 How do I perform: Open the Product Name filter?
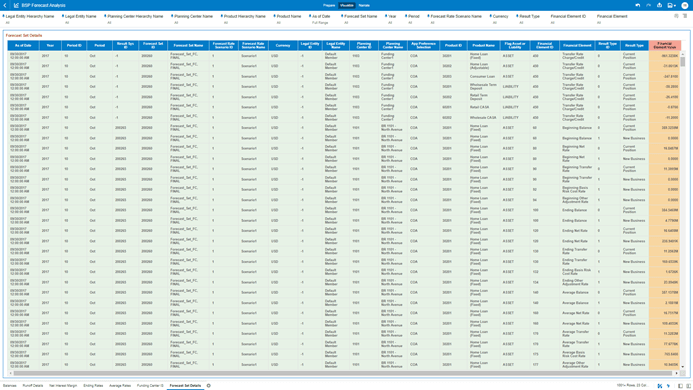(x=288, y=19)
